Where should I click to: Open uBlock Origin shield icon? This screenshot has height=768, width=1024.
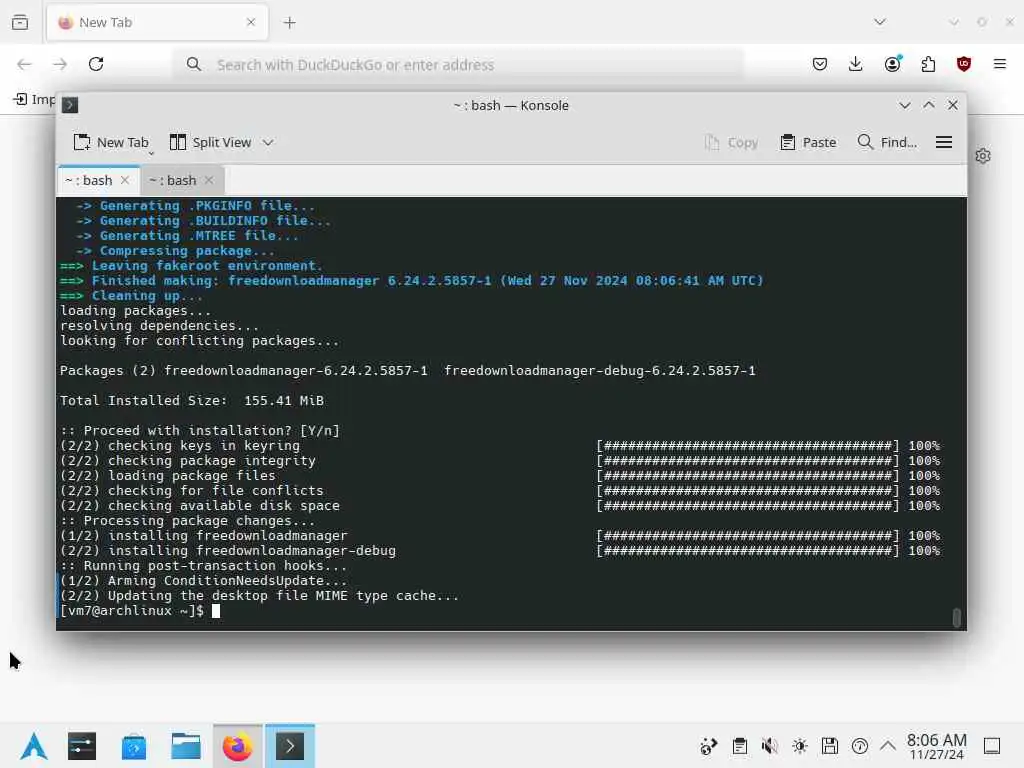[x=964, y=64]
